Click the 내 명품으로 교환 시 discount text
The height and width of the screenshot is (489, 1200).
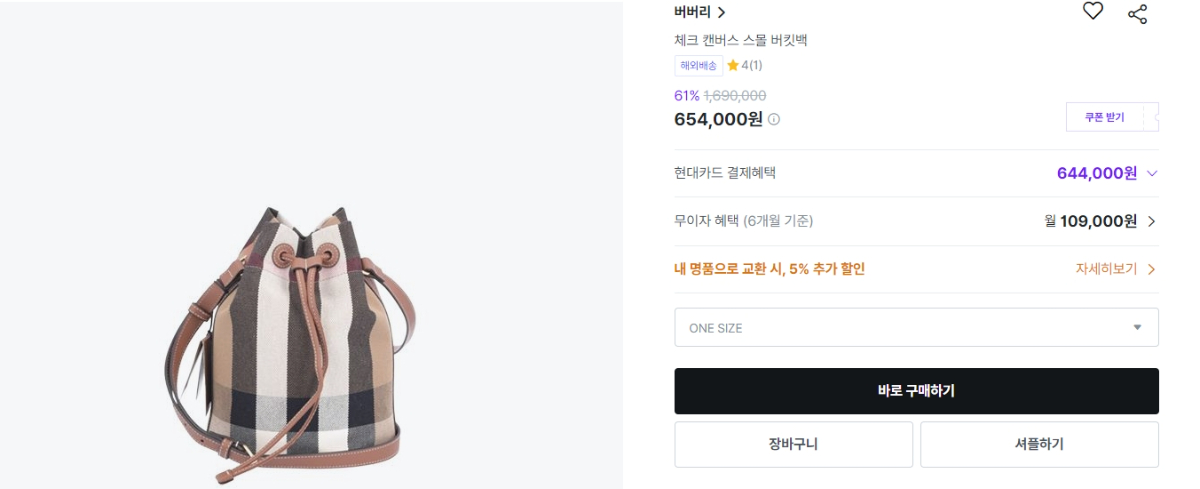[x=769, y=269]
